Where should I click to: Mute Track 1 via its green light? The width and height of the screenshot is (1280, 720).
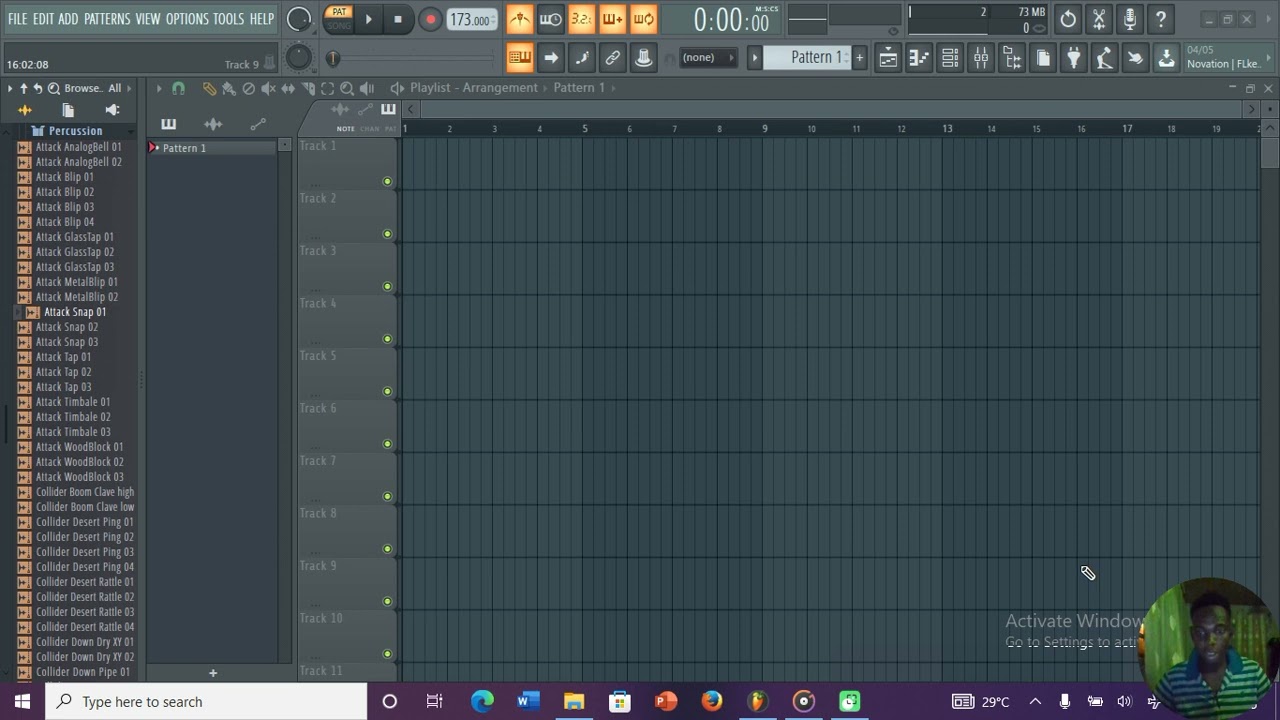387,181
